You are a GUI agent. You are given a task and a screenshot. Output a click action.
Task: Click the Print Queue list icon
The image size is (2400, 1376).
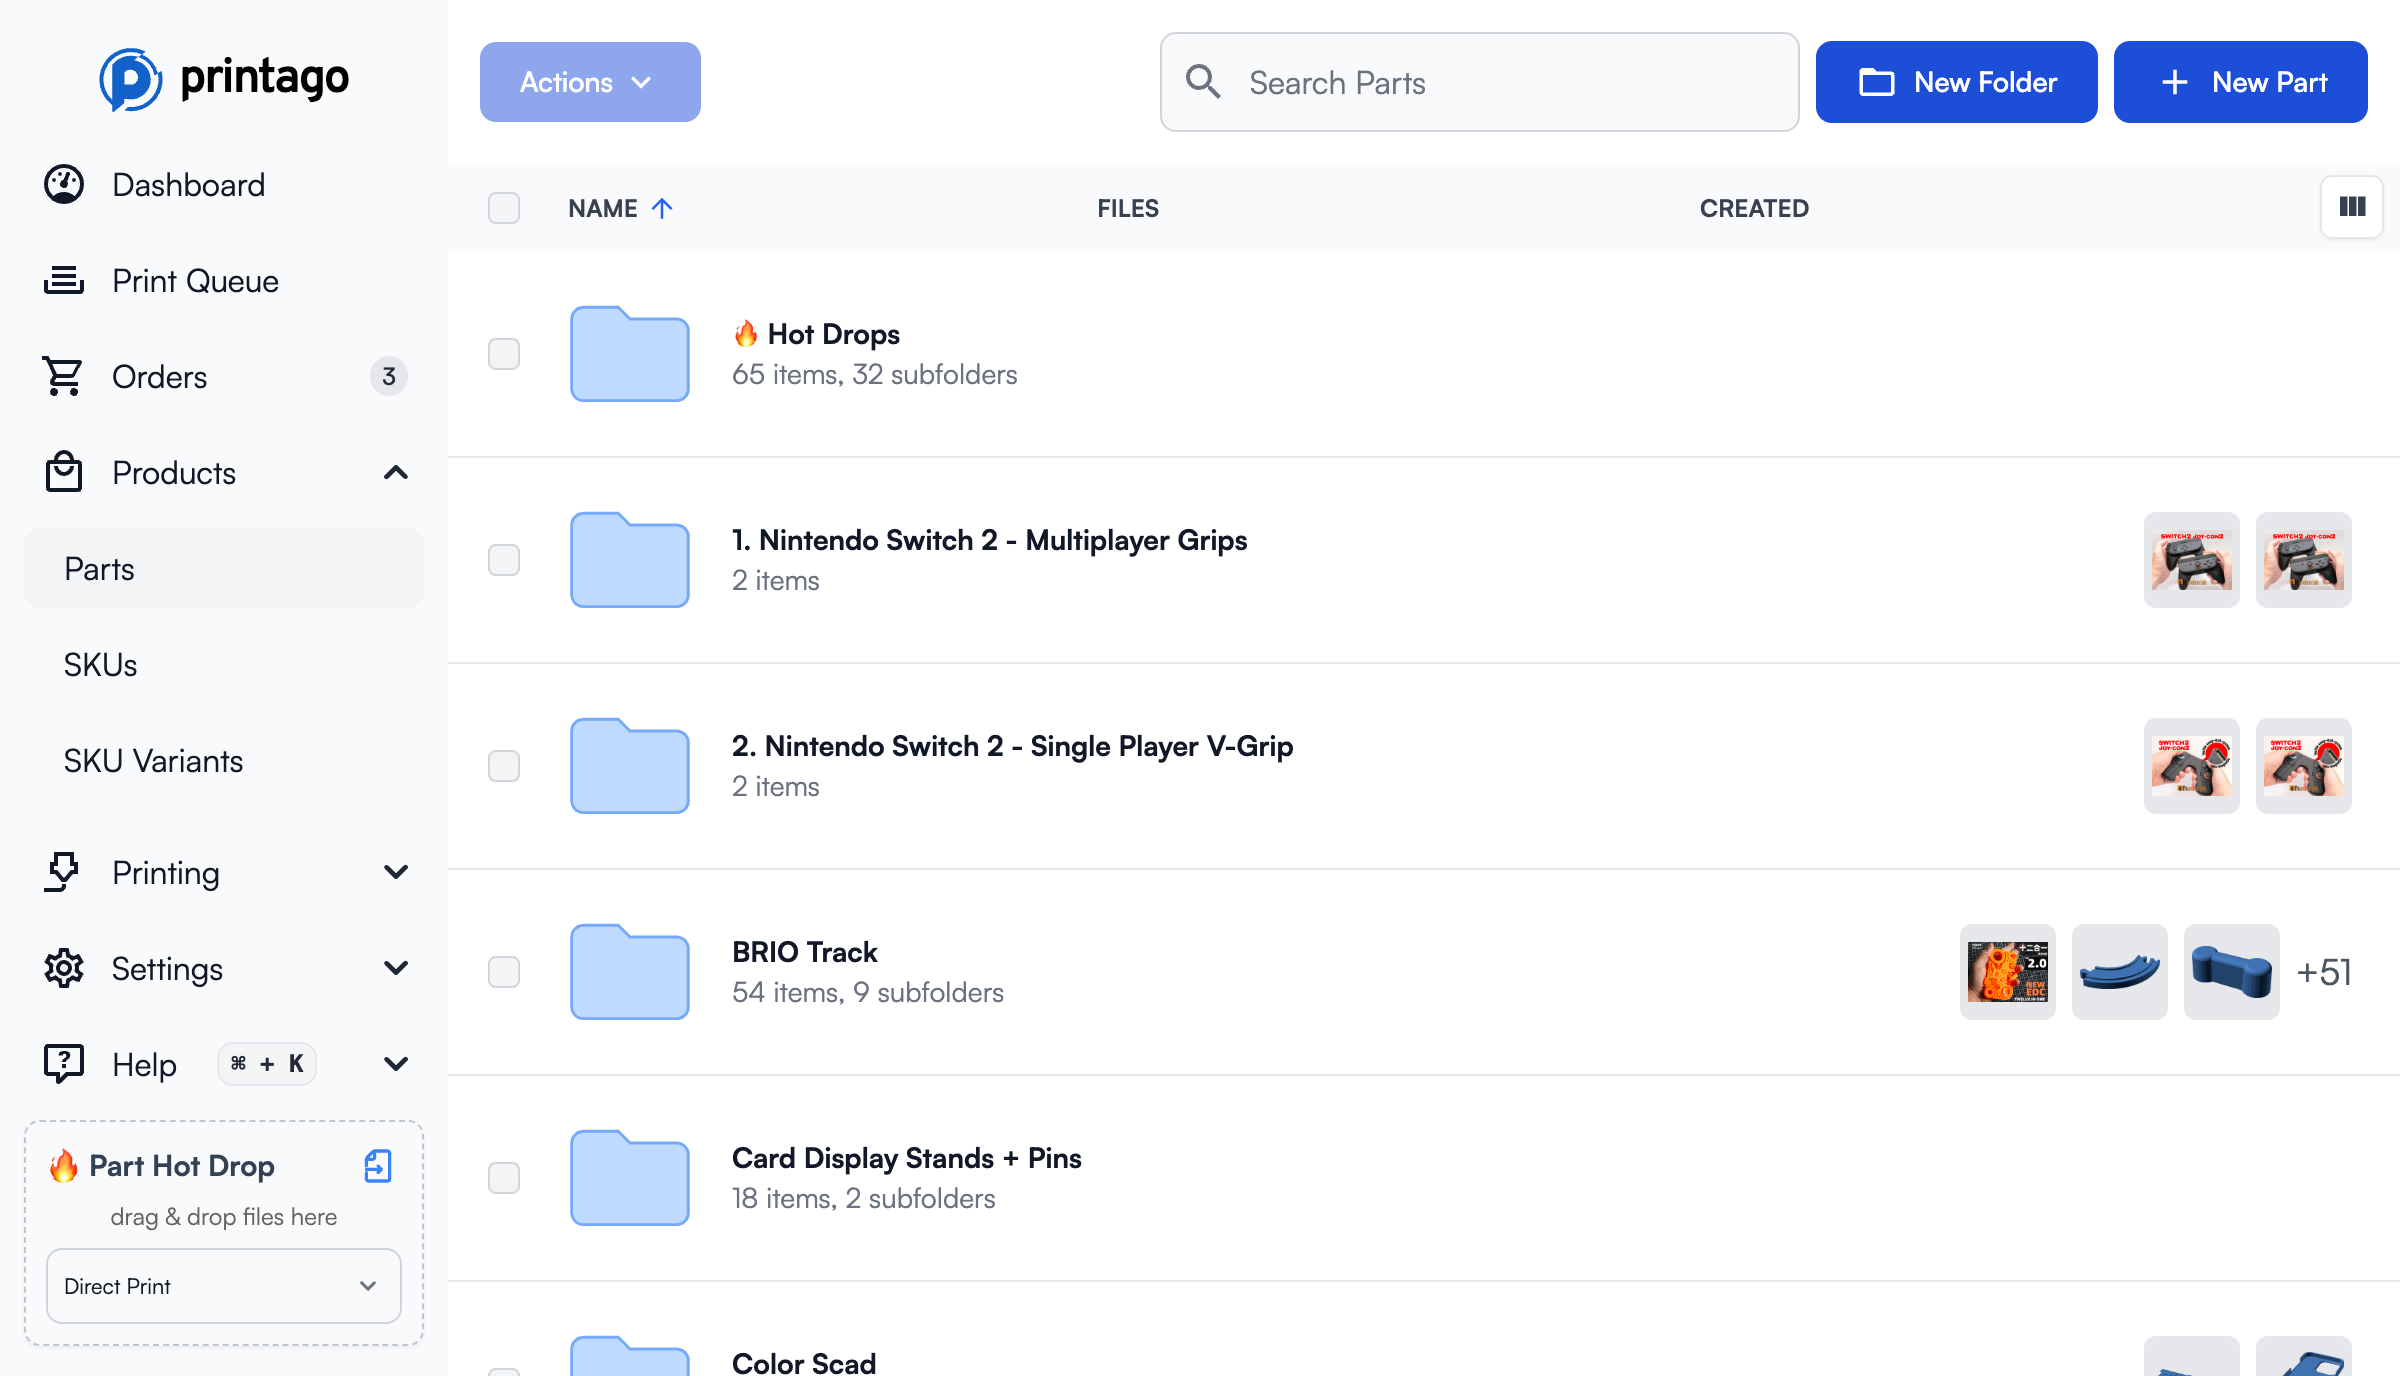(64, 281)
